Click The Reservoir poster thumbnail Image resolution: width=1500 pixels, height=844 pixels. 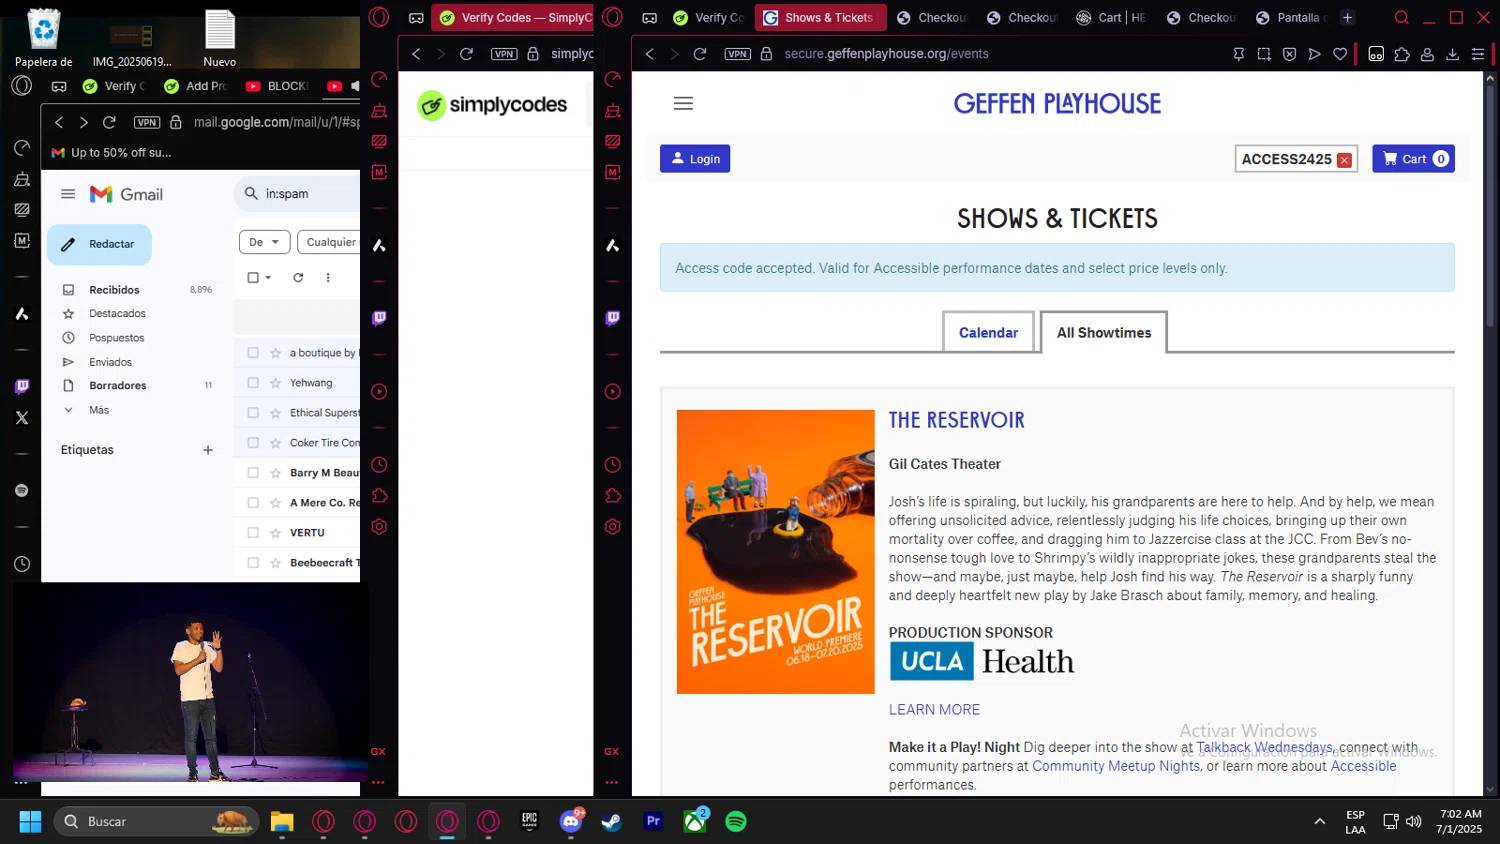[x=775, y=552]
